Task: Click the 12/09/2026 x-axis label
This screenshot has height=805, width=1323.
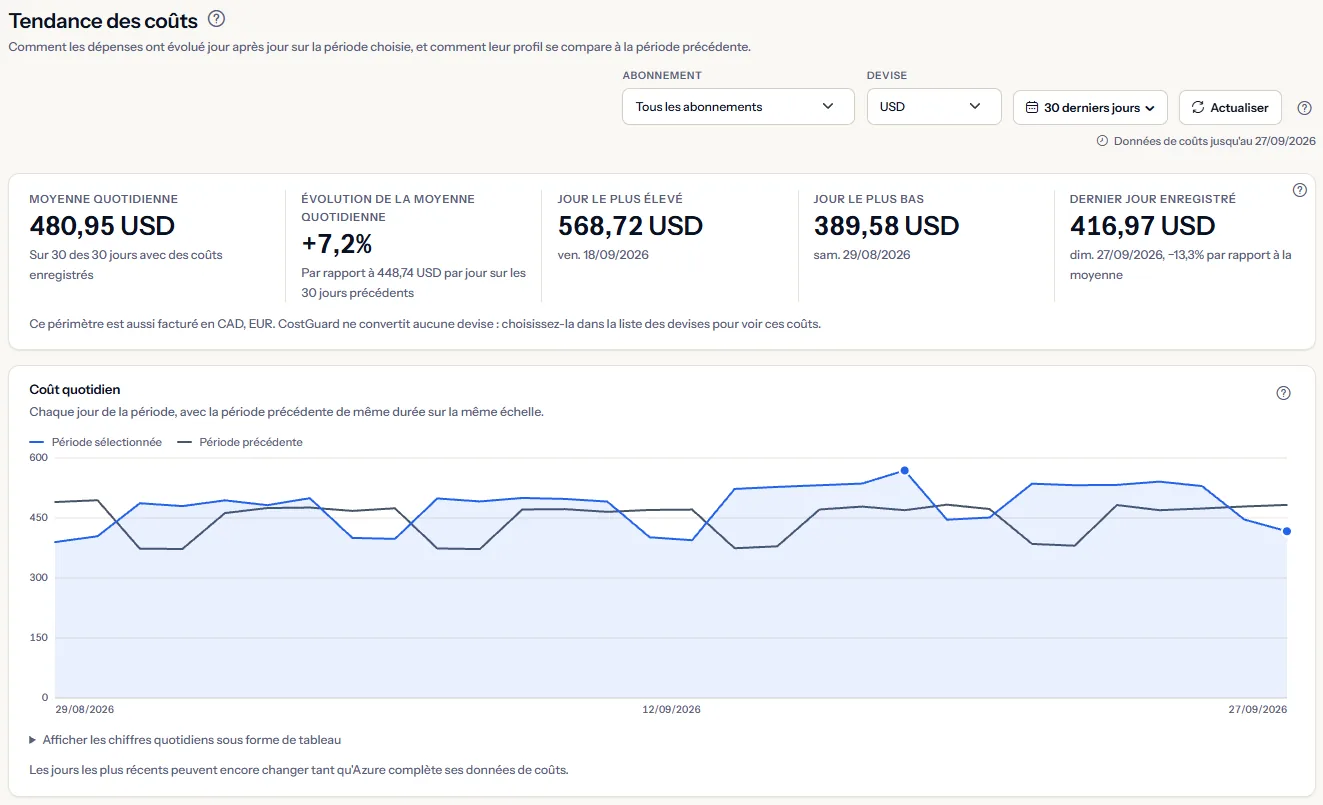Action: tap(671, 710)
